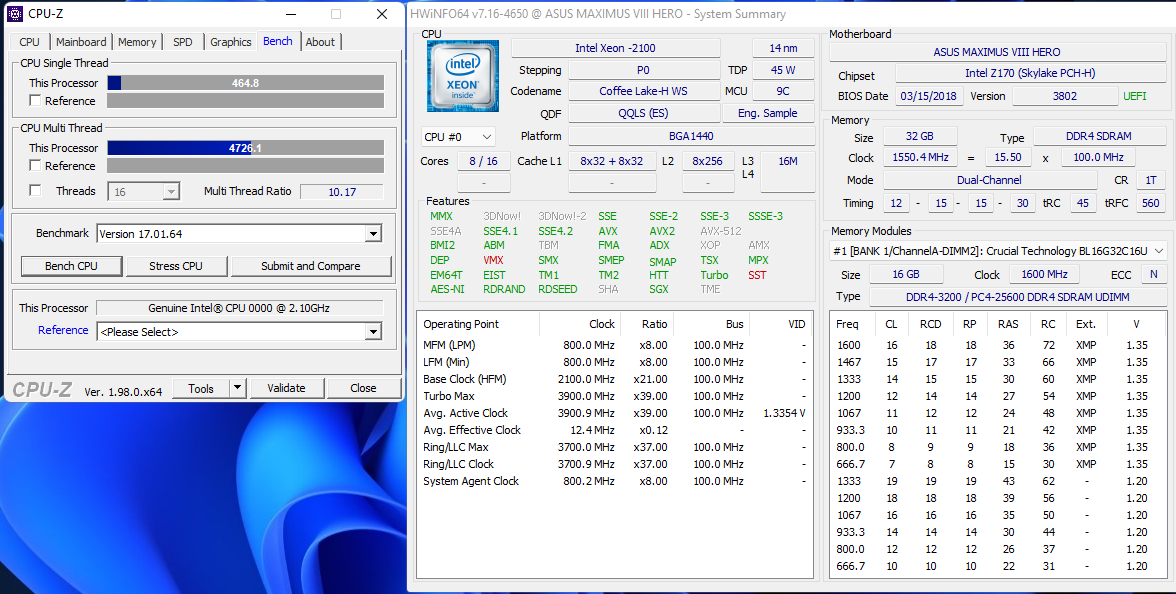The width and height of the screenshot is (1176, 594).
Task: Click the Intel Xeon inside logo
Action: click(462, 76)
